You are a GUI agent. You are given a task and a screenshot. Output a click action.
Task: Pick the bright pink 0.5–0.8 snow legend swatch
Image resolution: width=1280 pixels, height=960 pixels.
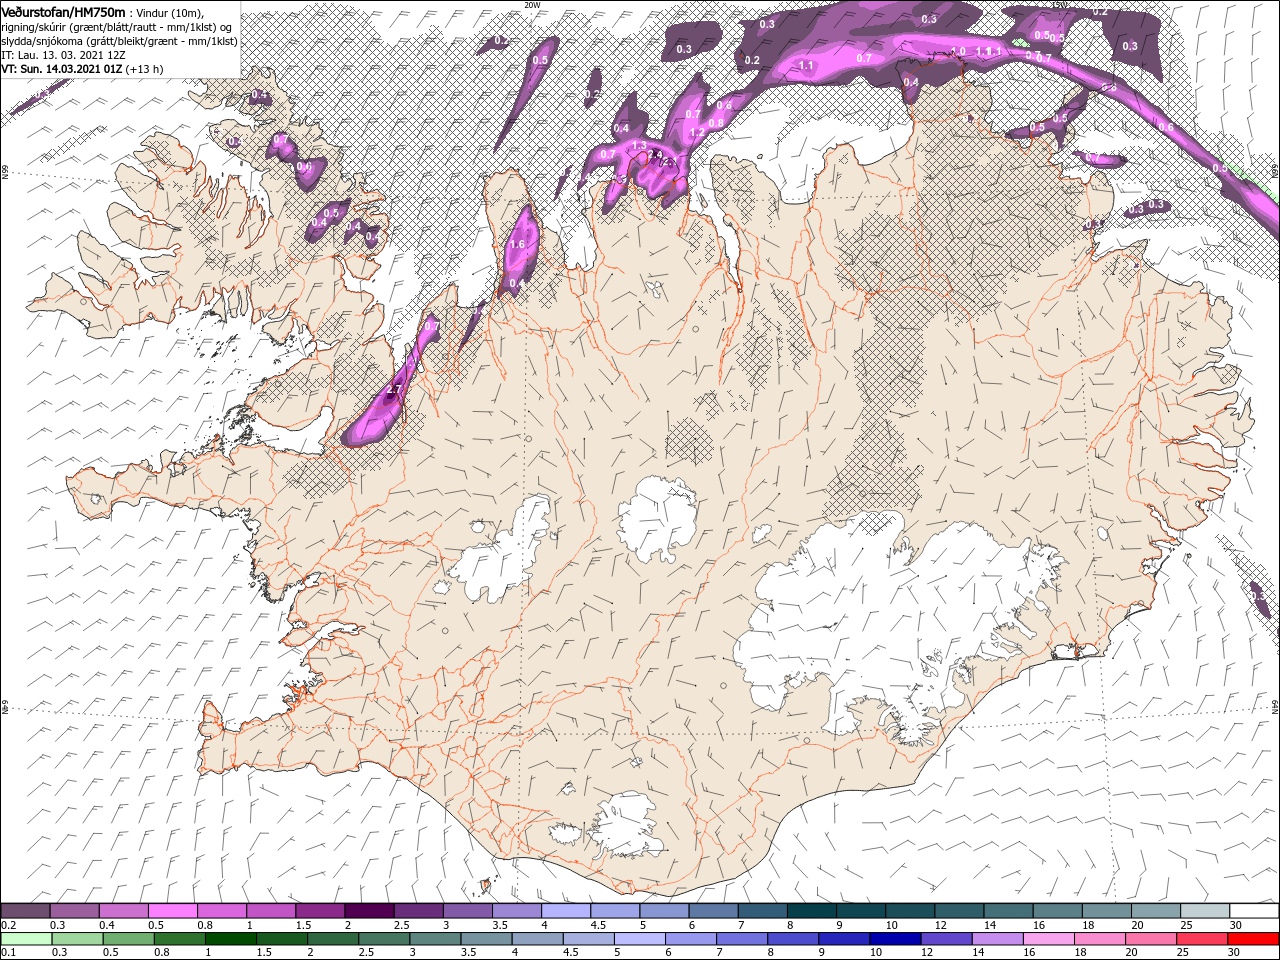coord(173,911)
